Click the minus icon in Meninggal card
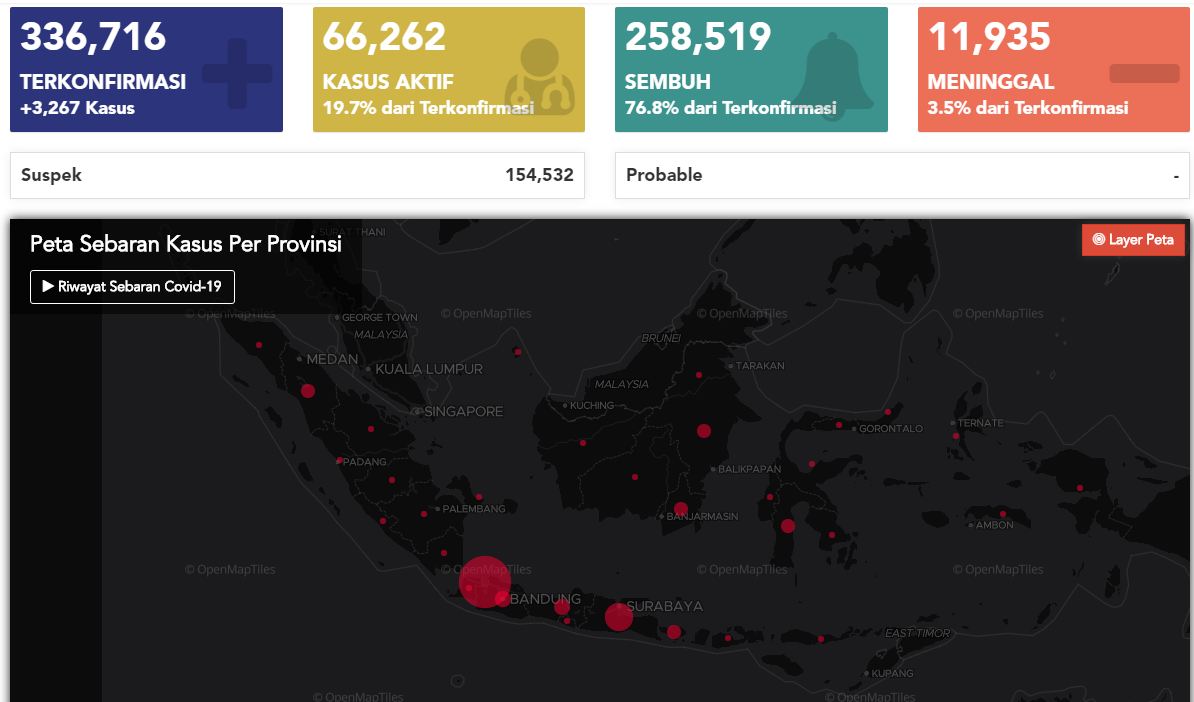 [x=1144, y=73]
